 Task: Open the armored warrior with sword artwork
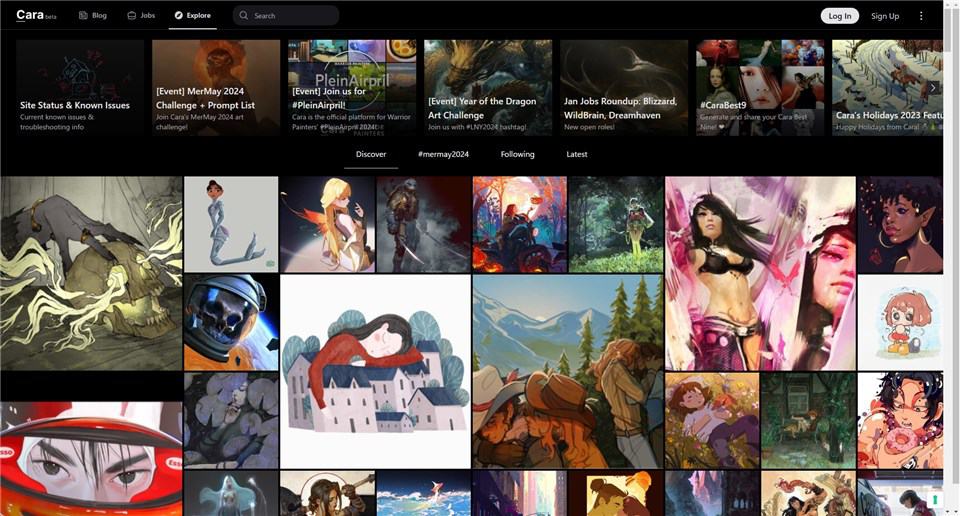(x=424, y=225)
